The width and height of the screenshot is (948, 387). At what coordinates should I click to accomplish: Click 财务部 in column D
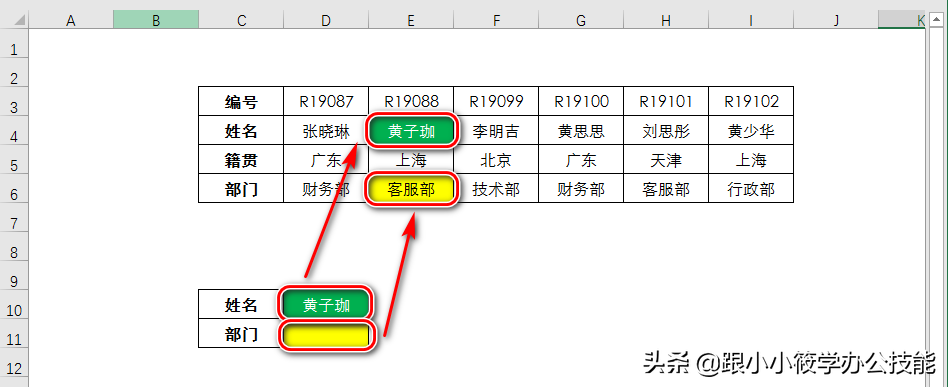[326, 188]
